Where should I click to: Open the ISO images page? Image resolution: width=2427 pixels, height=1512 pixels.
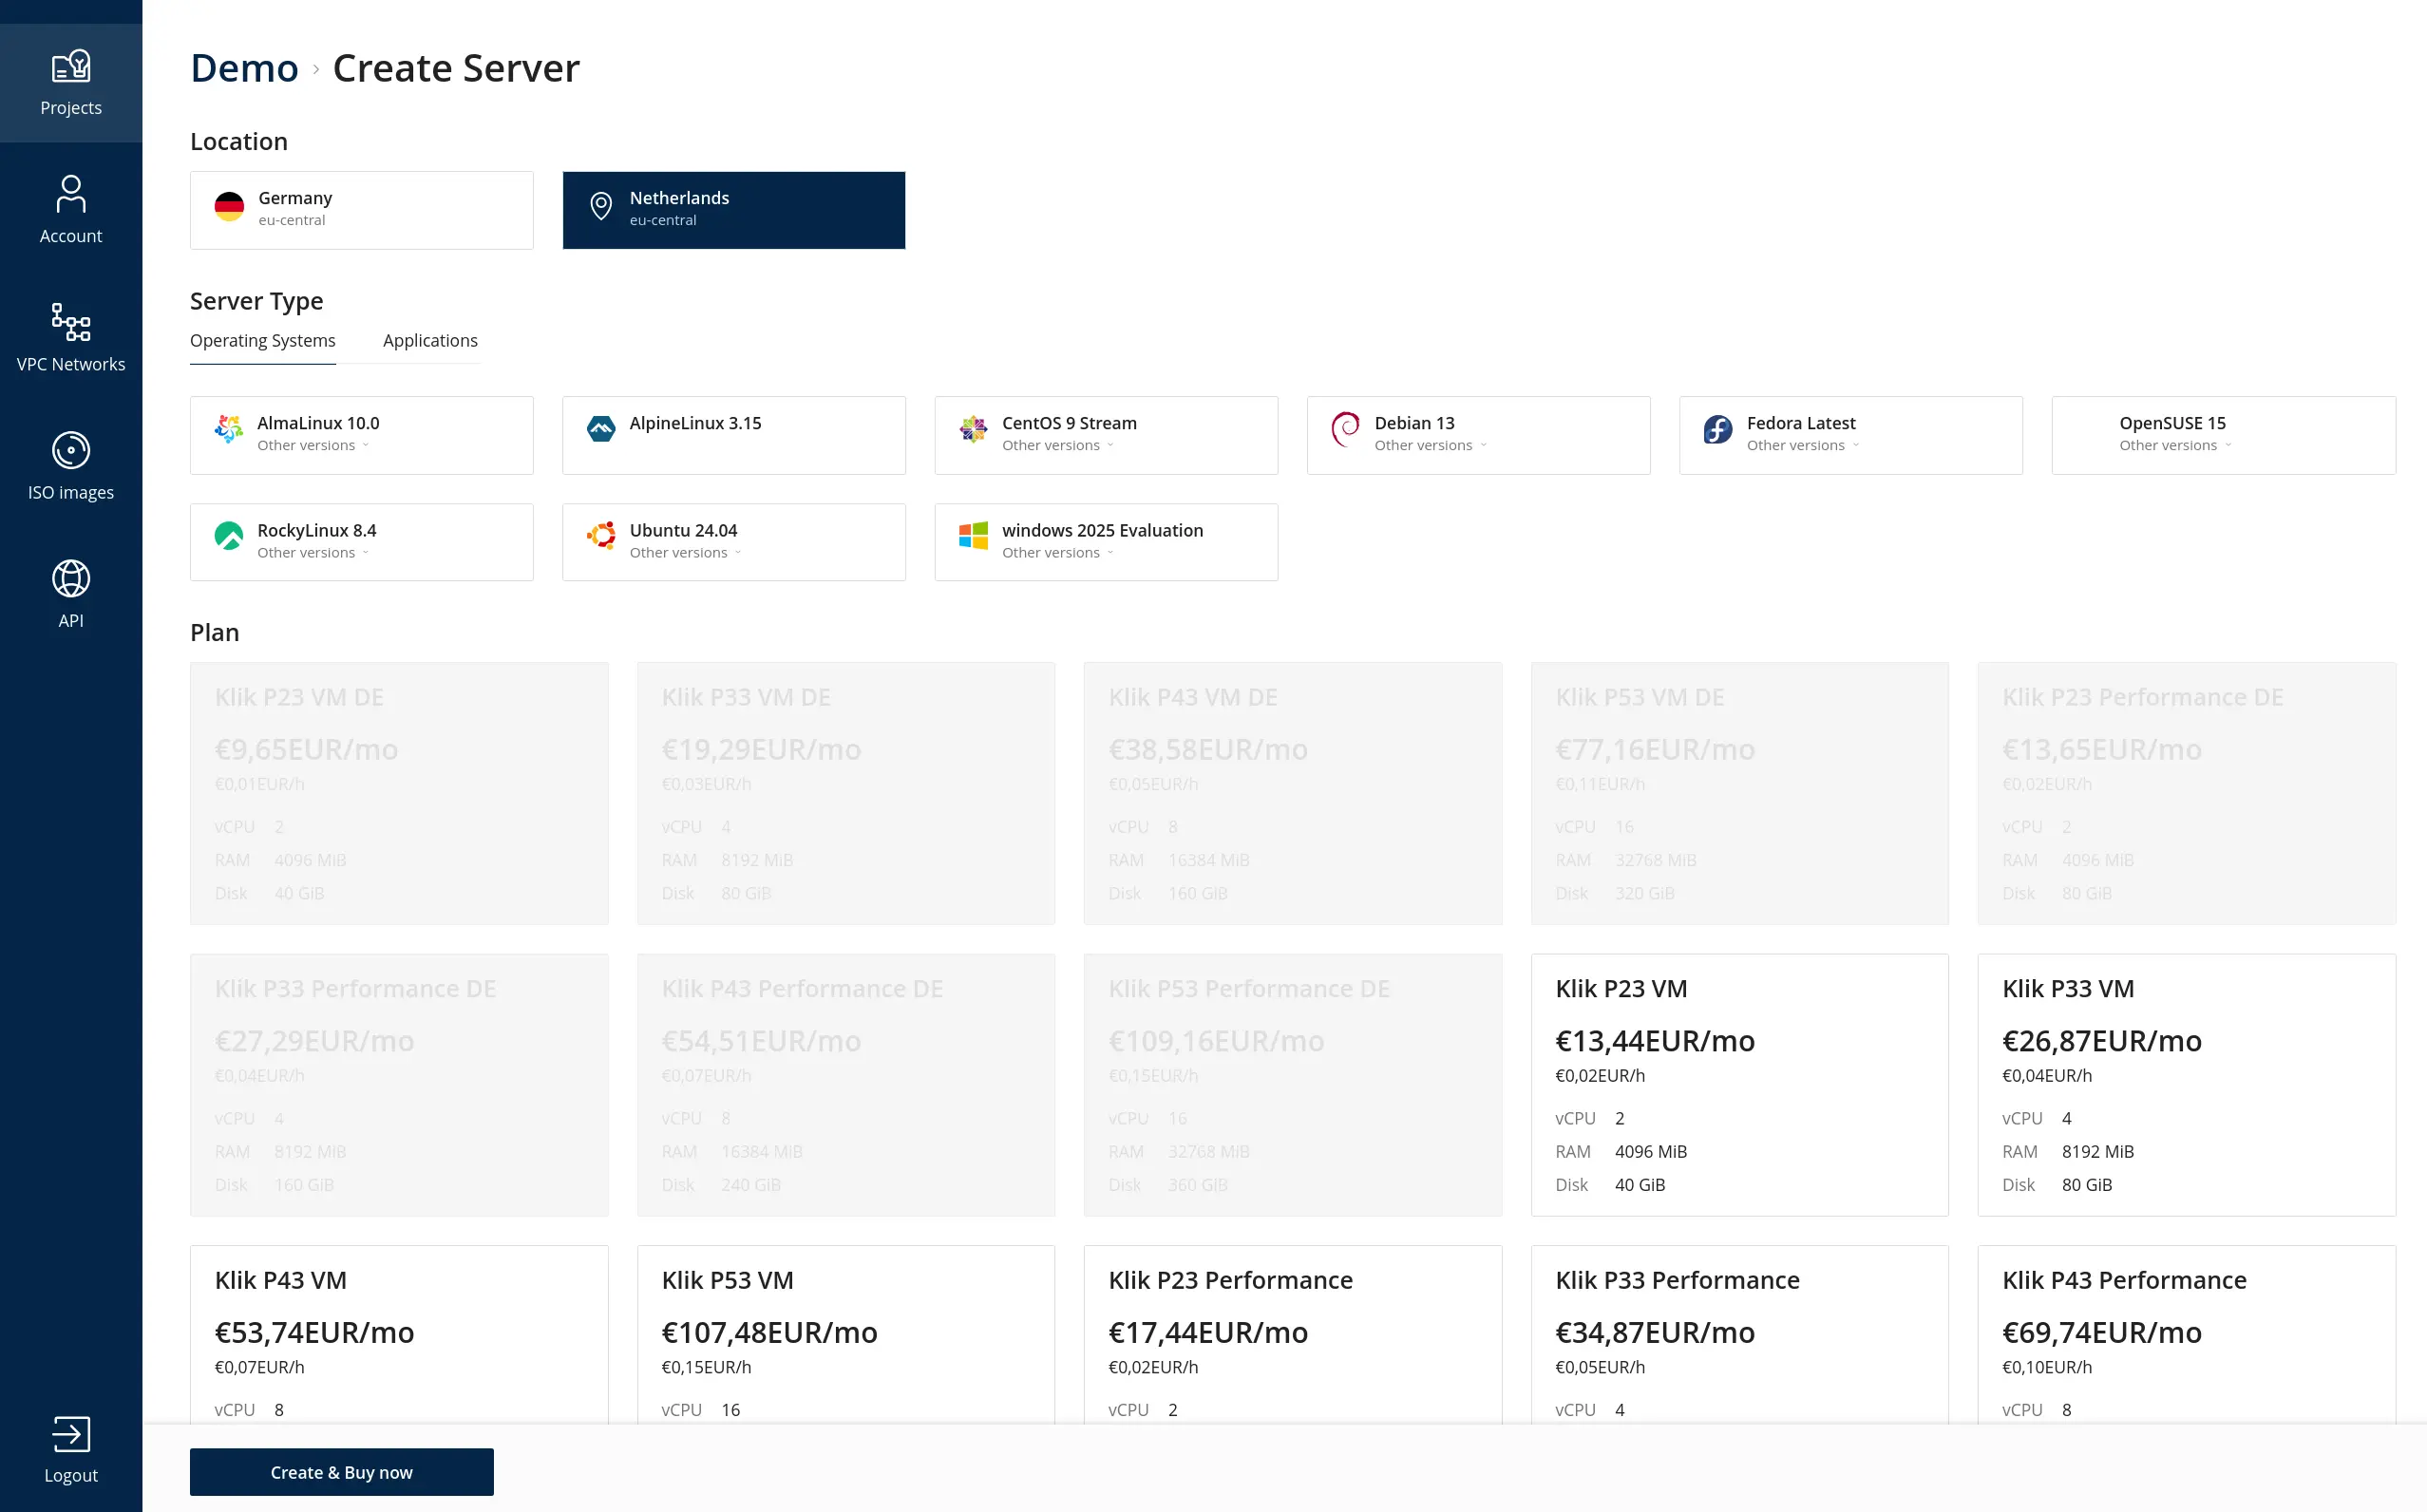(70, 466)
